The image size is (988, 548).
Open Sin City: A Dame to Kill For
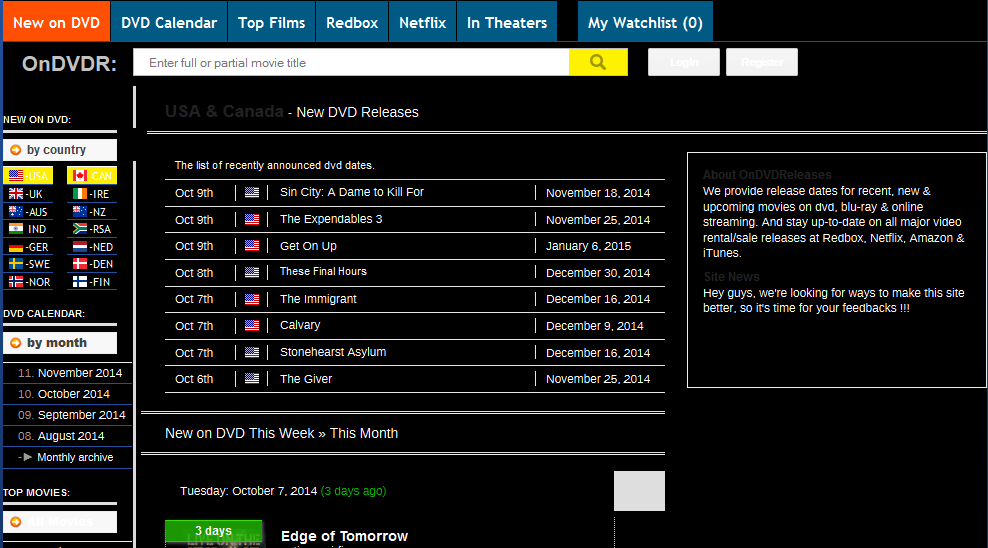(x=352, y=192)
